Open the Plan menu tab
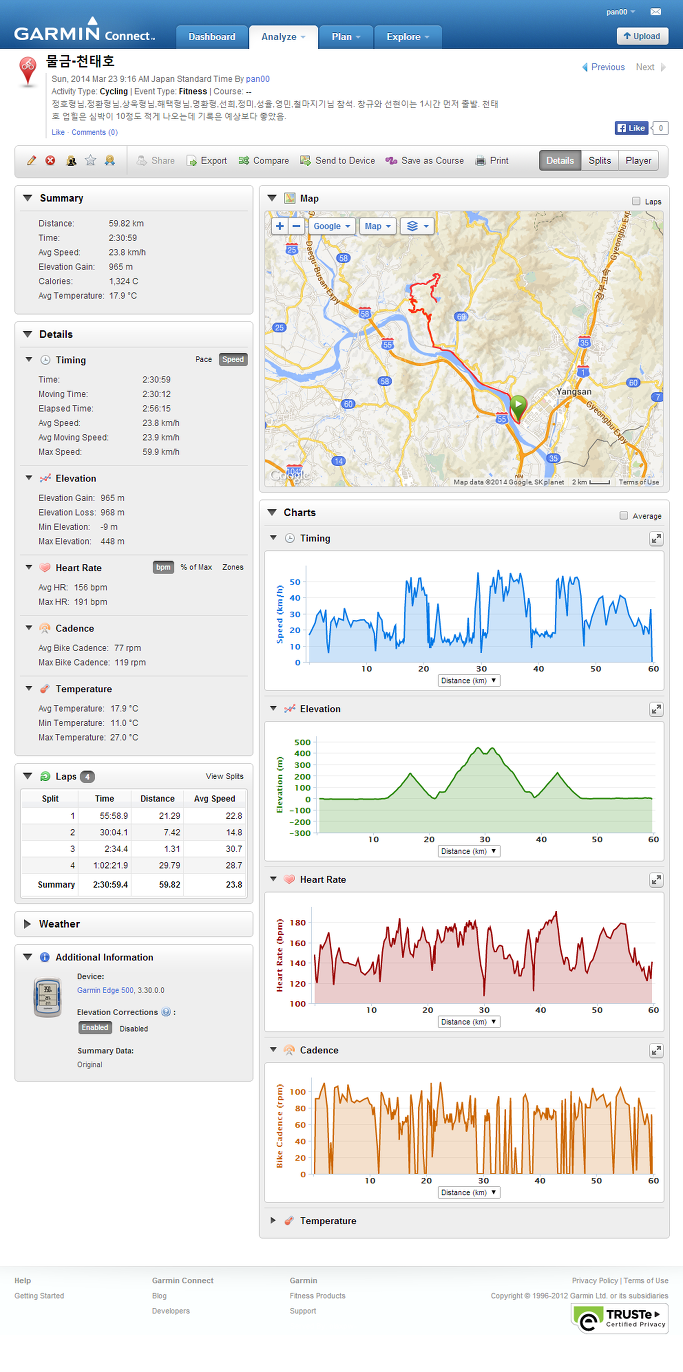The height and width of the screenshot is (1372, 683). click(x=347, y=37)
